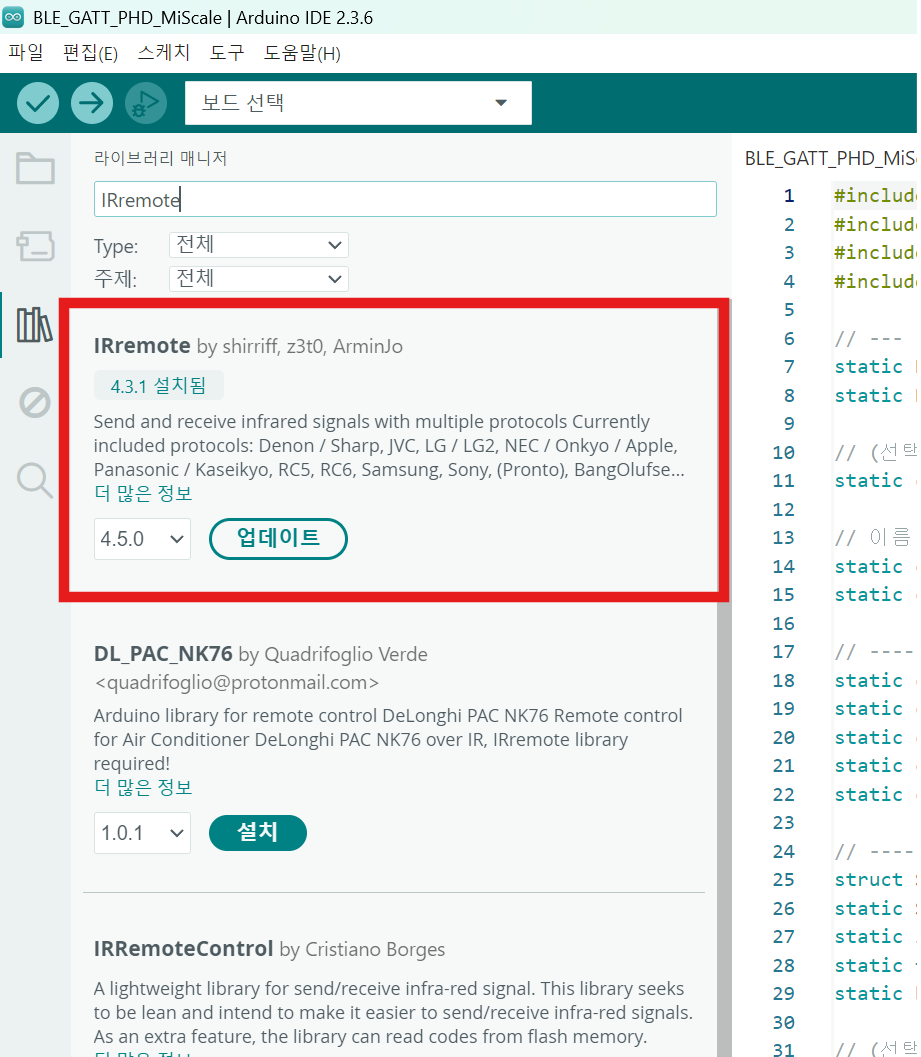Open 더 많은 정보 link under DL_PAC_NK76
This screenshot has height=1057, width=921.
click(x=144, y=787)
